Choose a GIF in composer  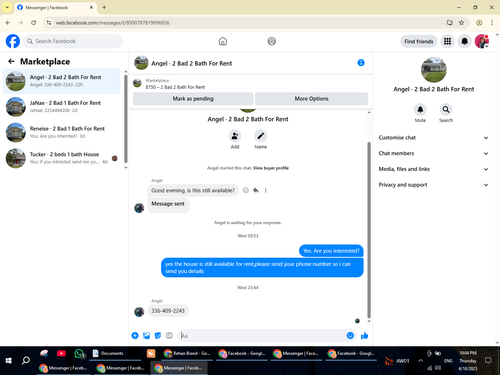point(169,335)
